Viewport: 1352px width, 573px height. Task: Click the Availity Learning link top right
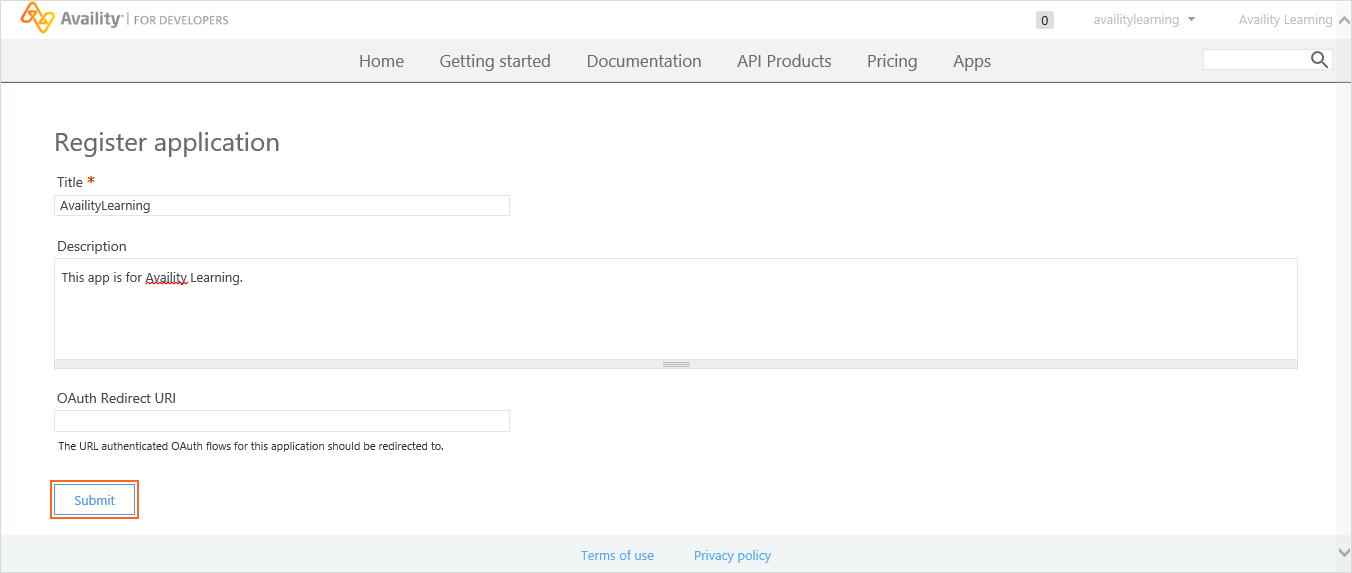pos(1285,20)
